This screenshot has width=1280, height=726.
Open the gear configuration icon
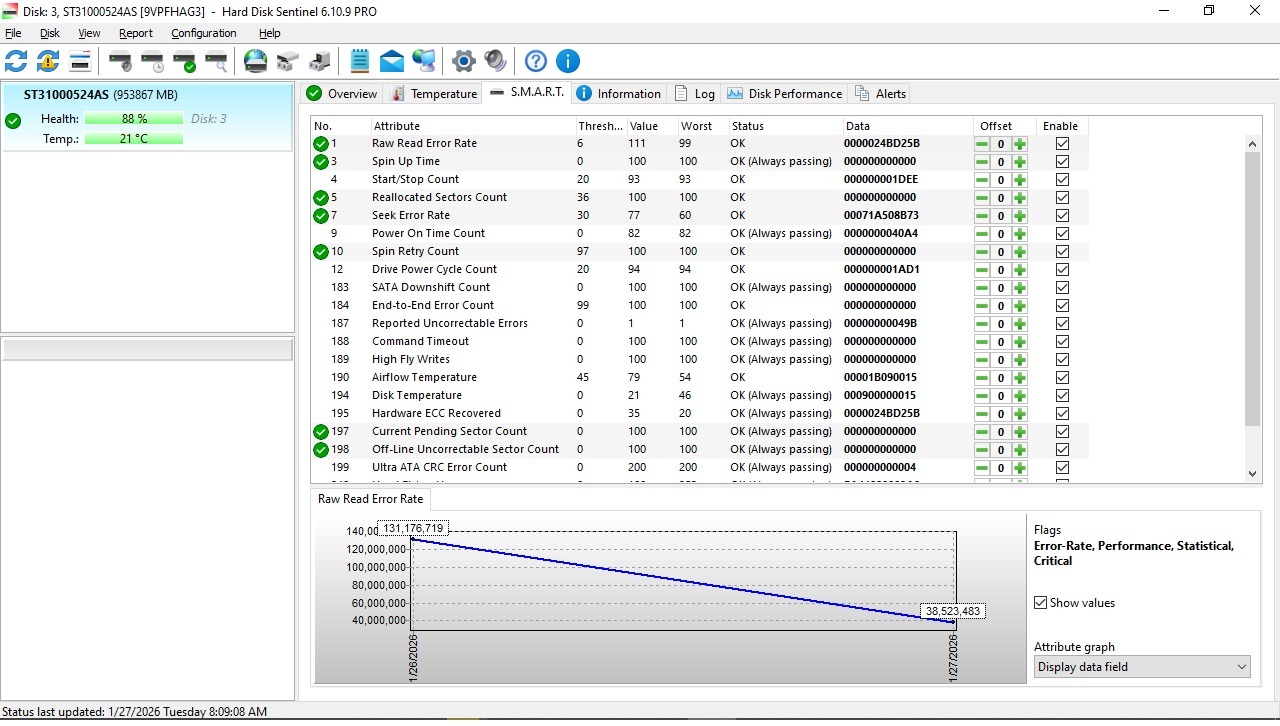tap(463, 61)
